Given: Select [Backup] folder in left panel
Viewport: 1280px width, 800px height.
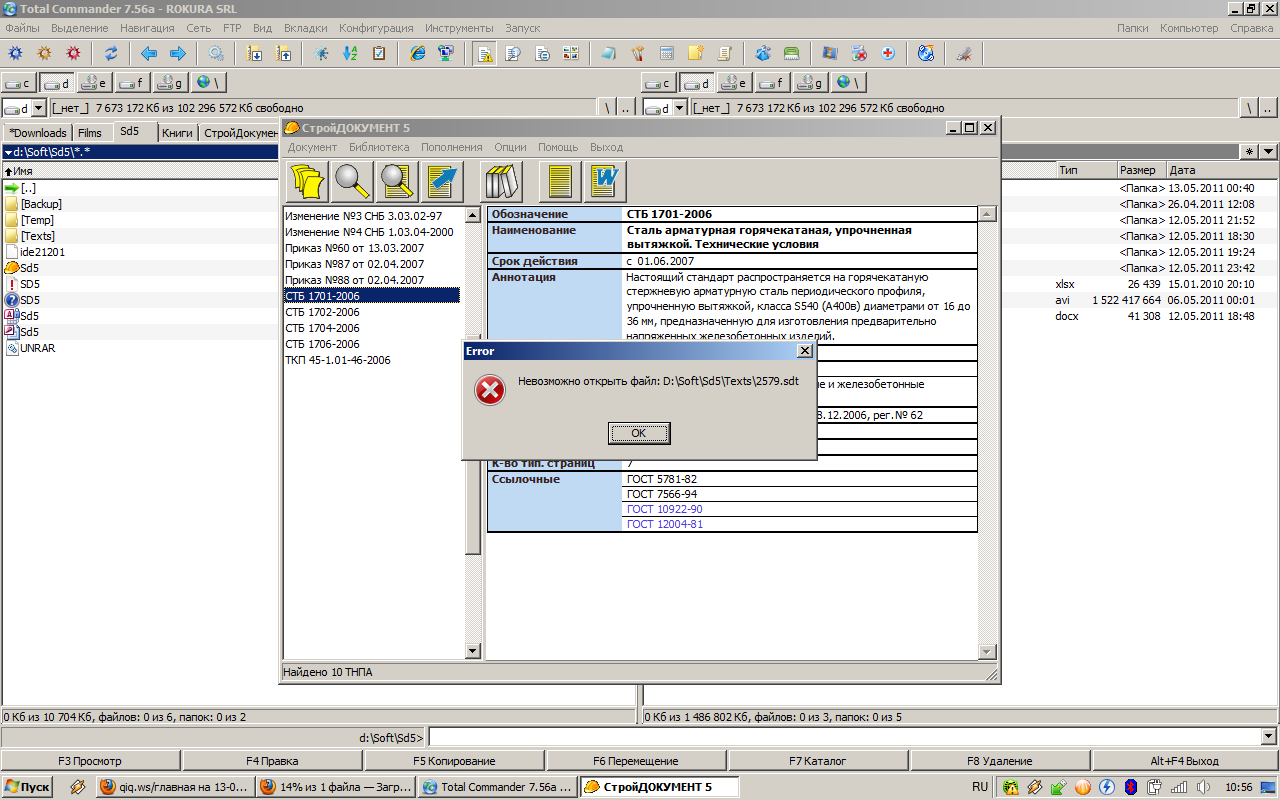Looking at the screenshot, I should [x=41, y=204].
